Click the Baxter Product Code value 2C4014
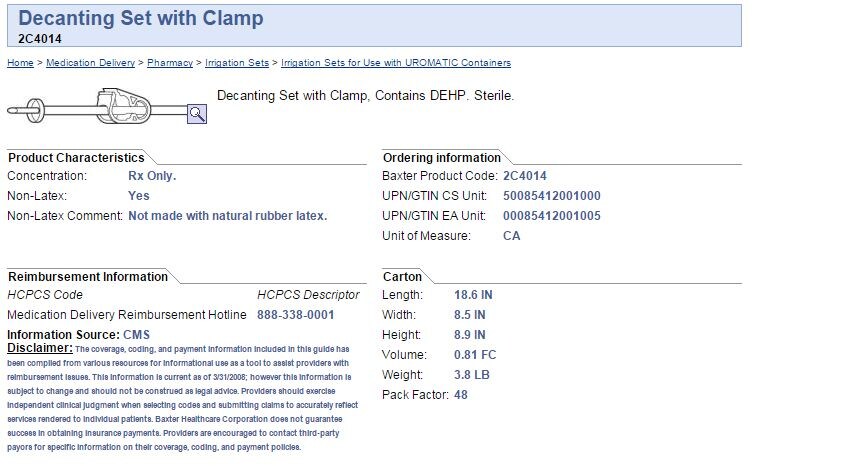The width and height of the screenshot is (868, 466). 525,176
